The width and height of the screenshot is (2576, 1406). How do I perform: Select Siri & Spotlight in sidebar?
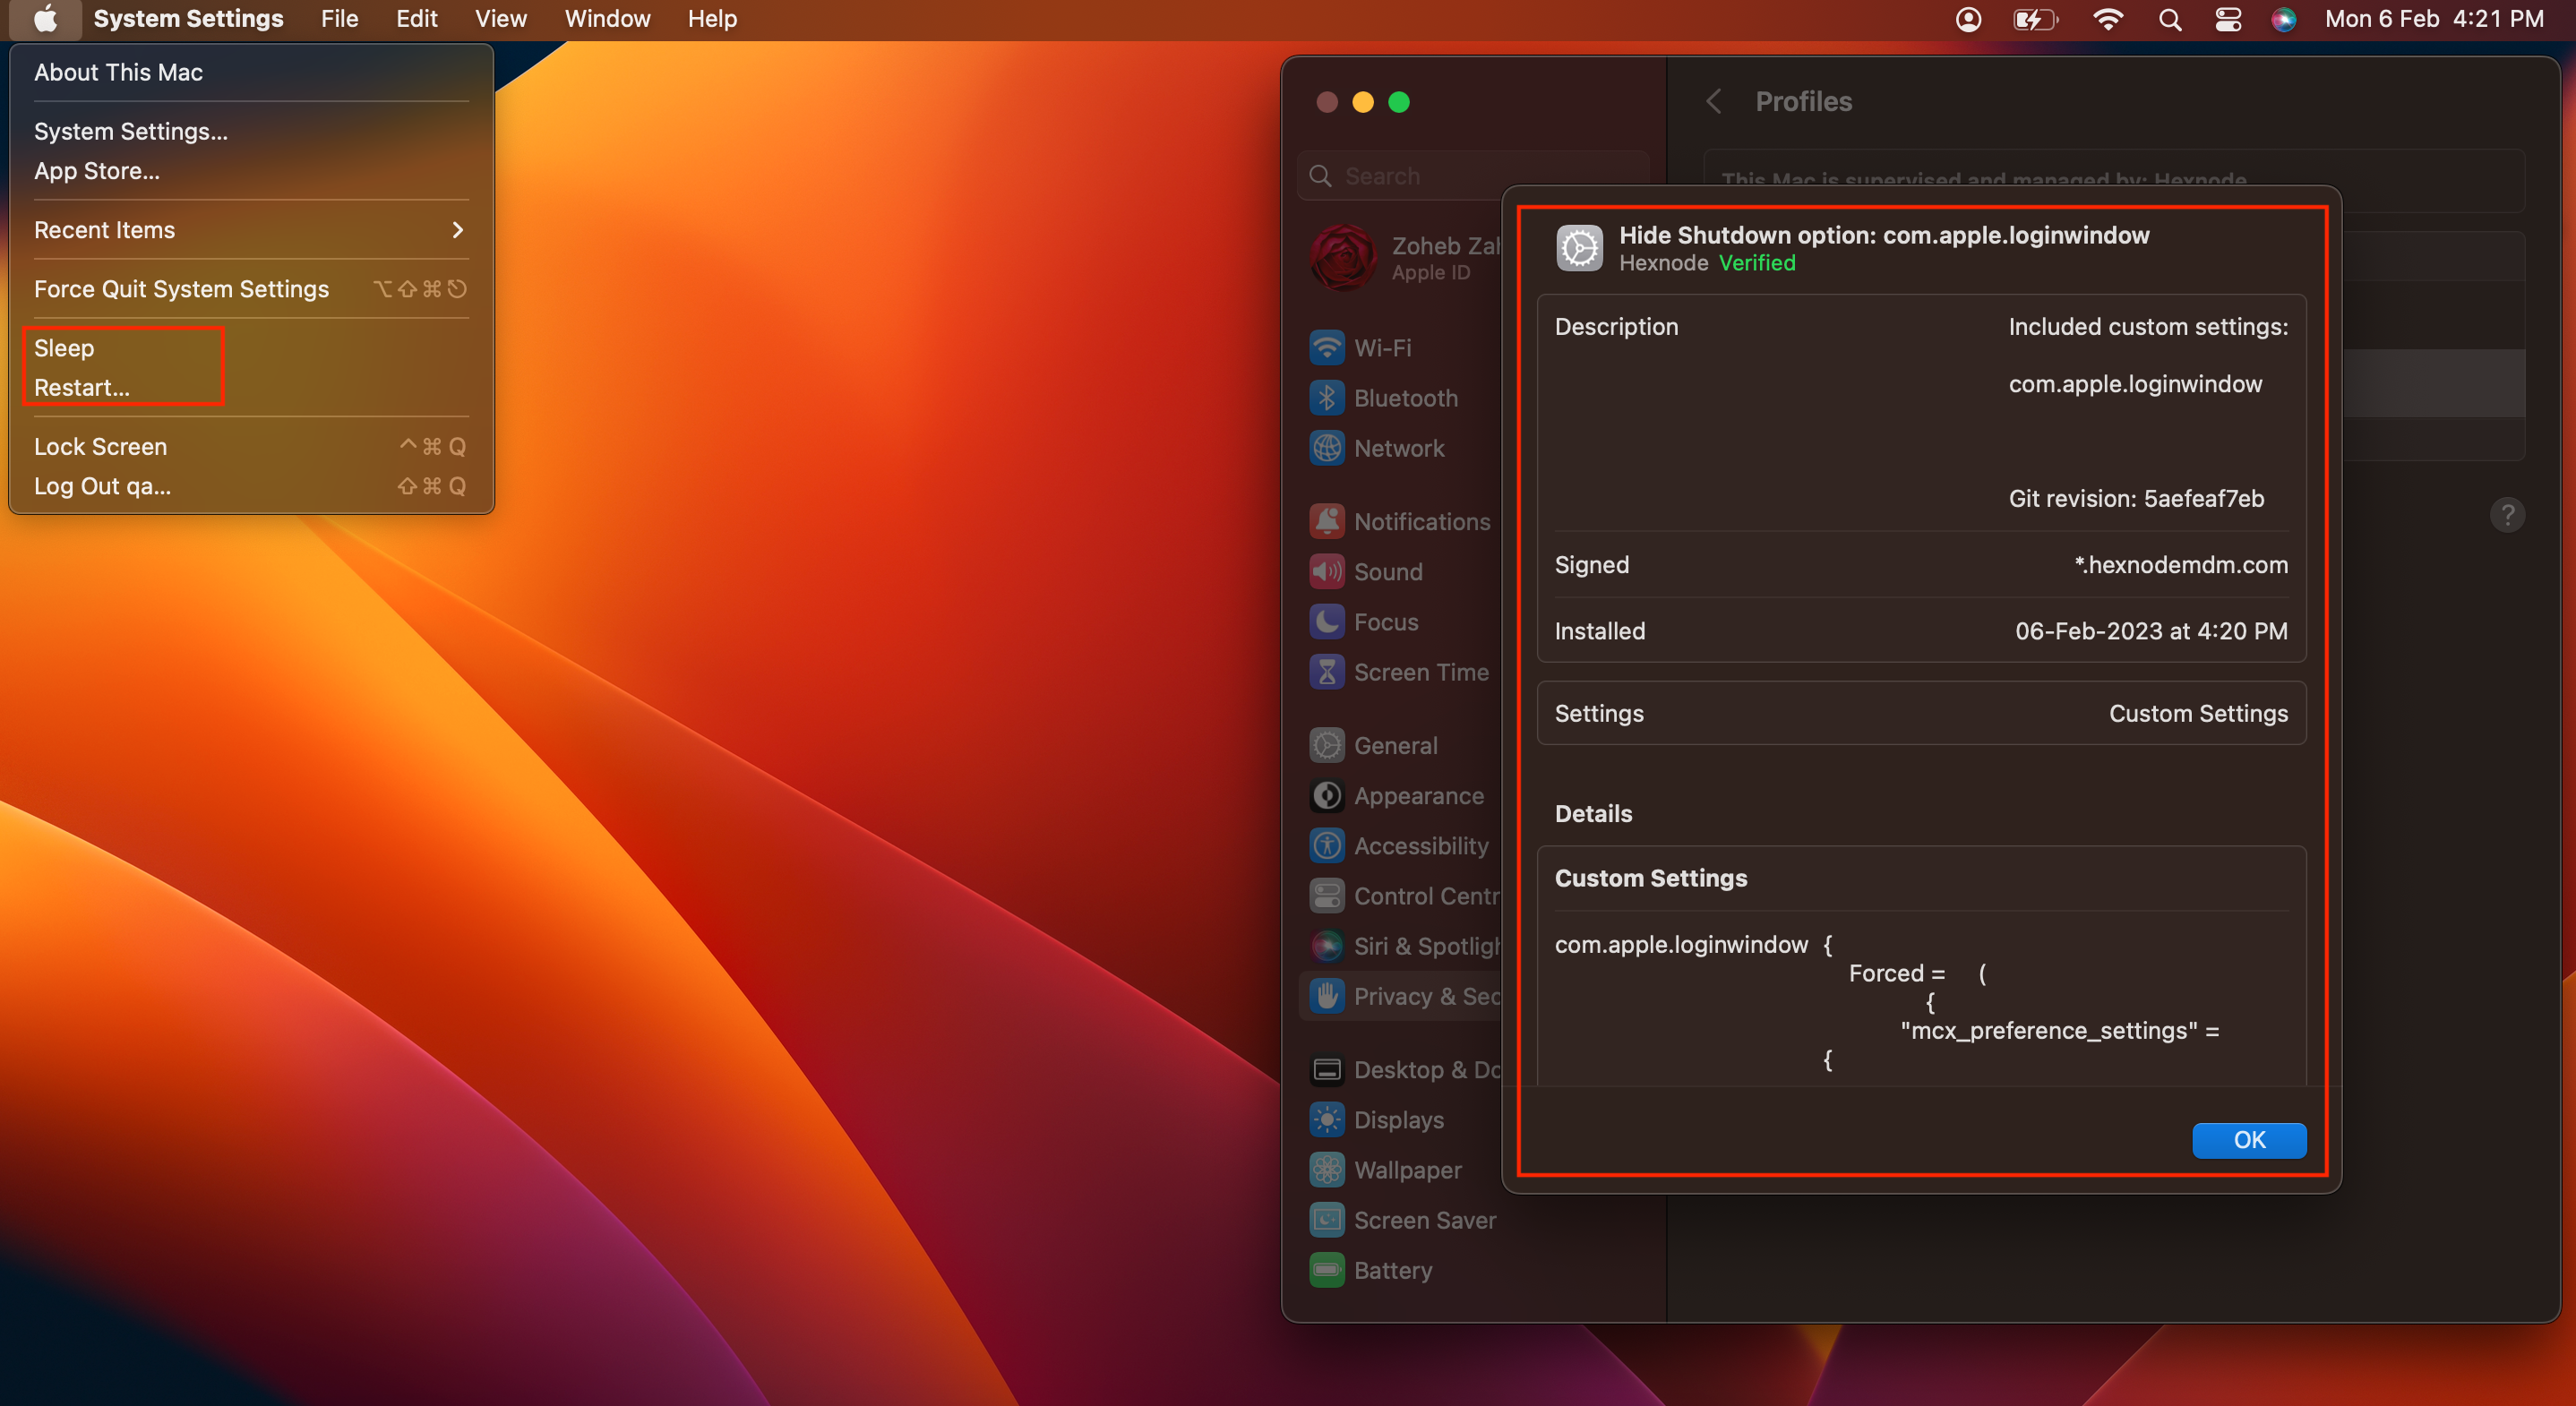coord(1402,946)
